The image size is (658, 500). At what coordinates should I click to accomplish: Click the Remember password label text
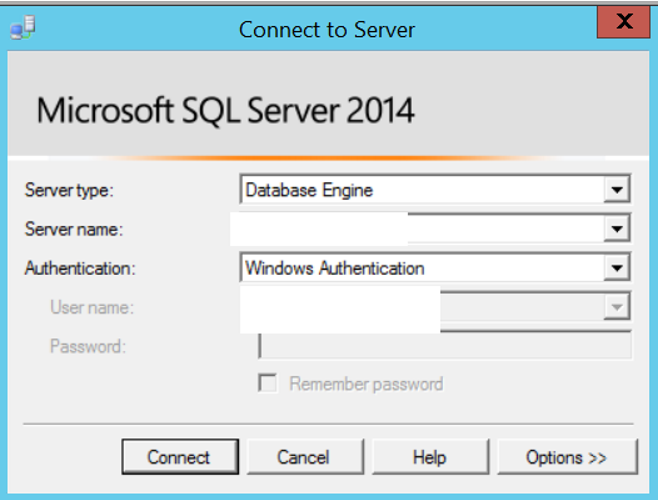point(366,384)
